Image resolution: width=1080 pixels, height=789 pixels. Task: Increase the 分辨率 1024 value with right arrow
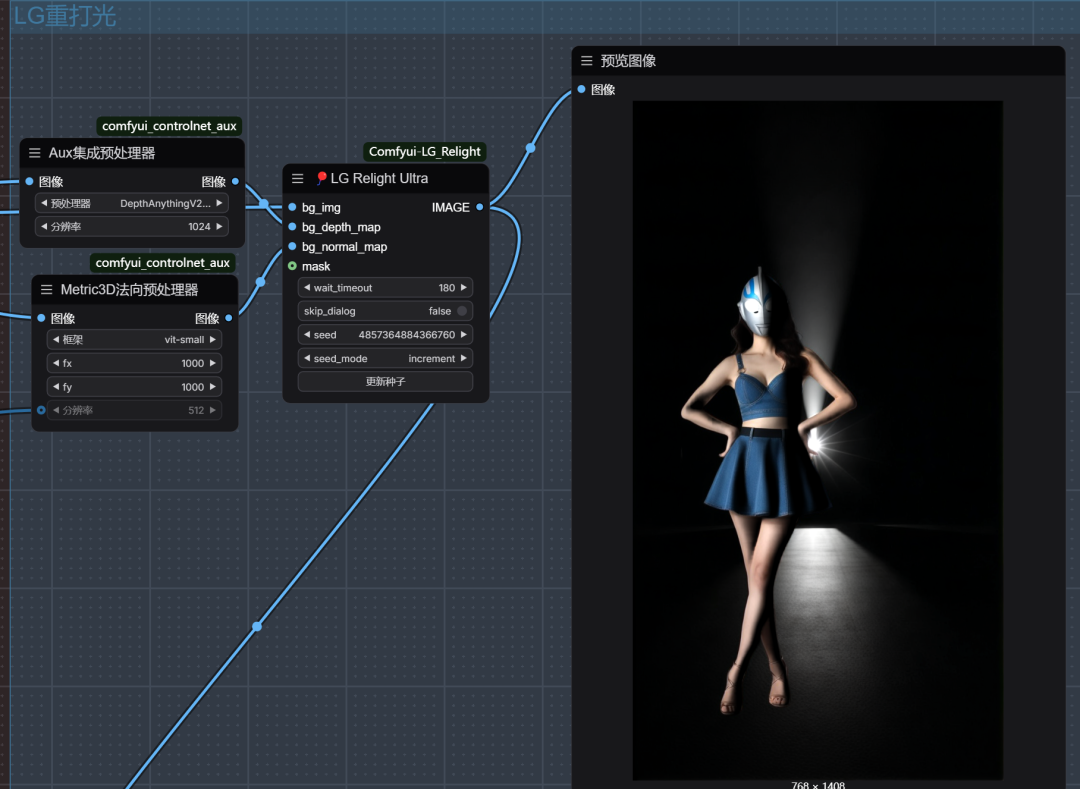coord(219,227)
